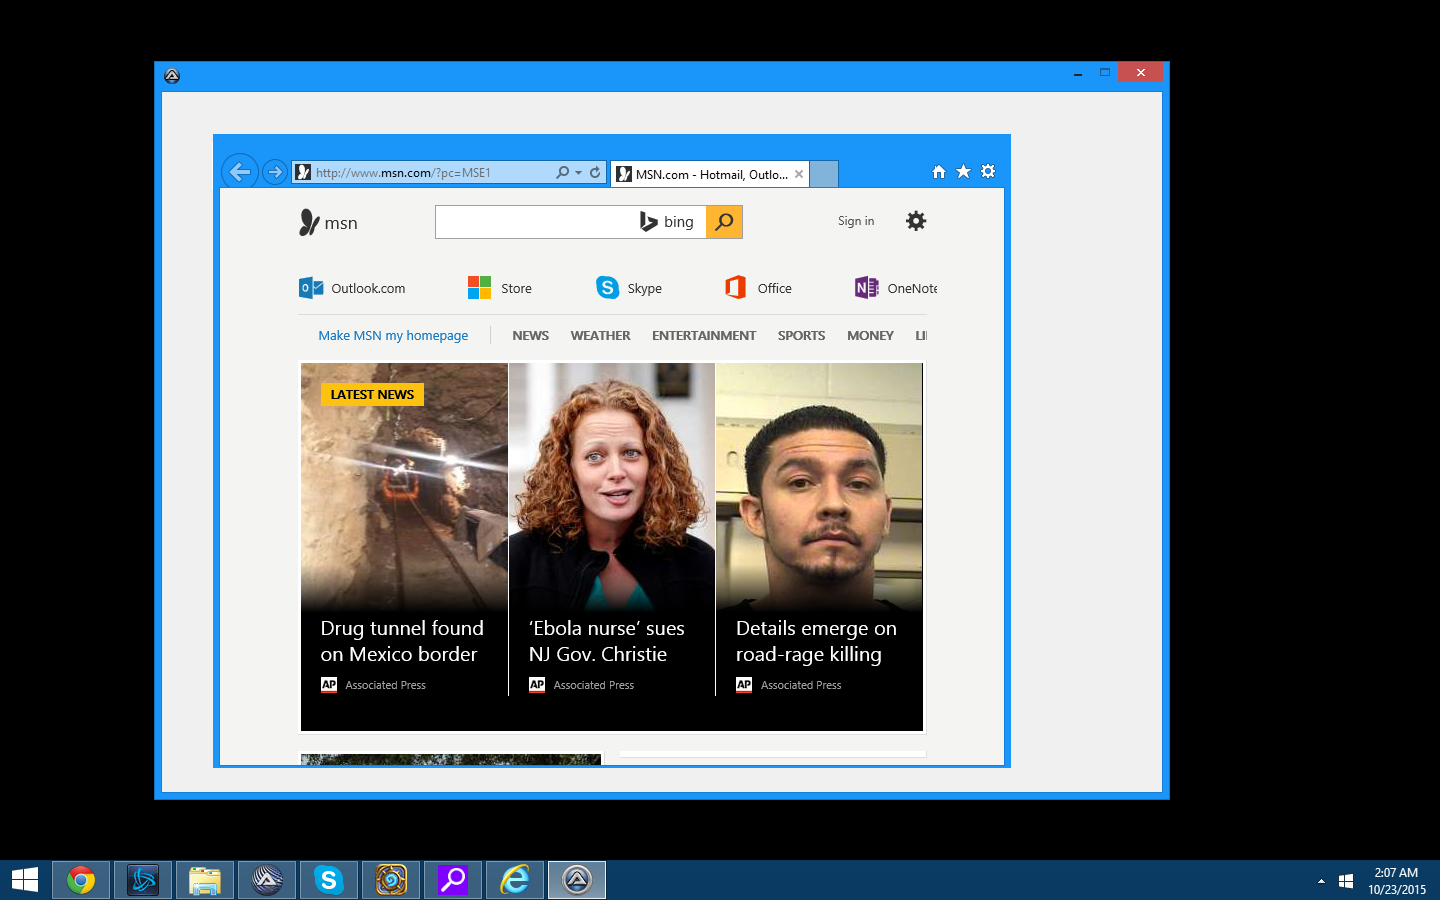Viewport: 1440px width, 900px height.
Task: Open Favorites with the star icon
Action: tap(963, 171)
